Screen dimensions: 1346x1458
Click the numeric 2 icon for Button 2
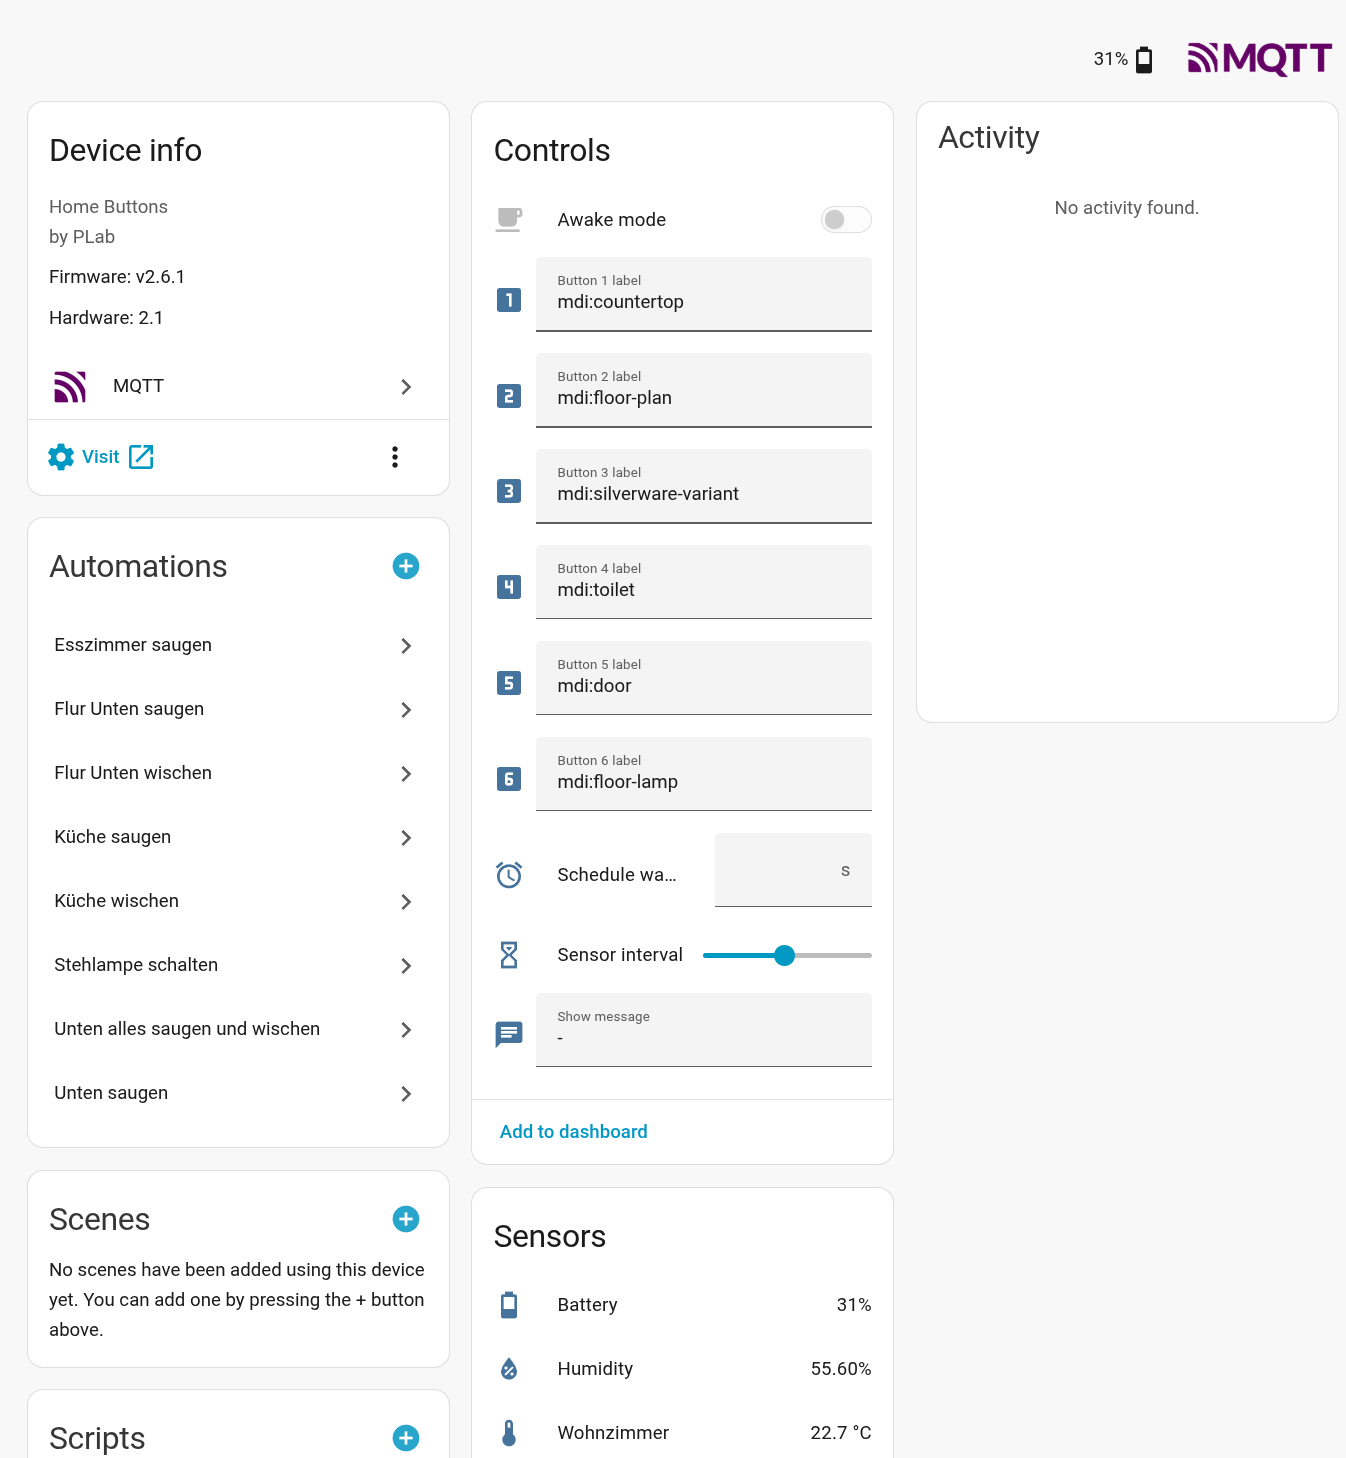point(509,396)
